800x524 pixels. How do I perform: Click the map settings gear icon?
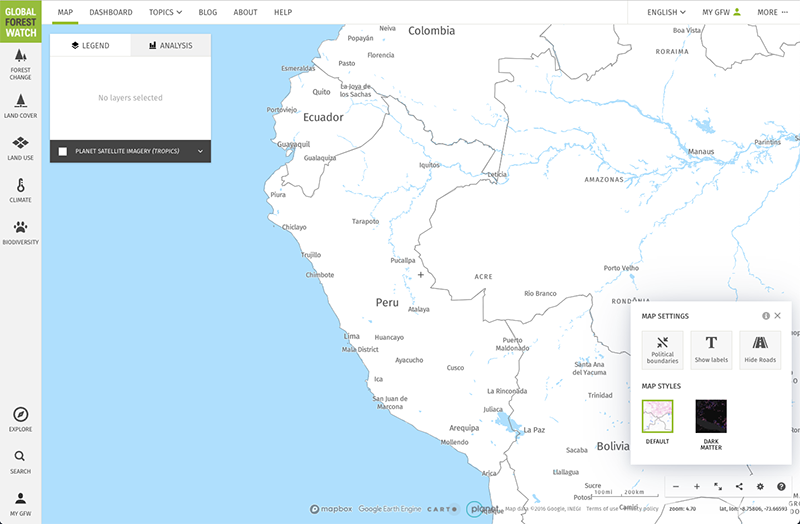[x=760, y=487]
